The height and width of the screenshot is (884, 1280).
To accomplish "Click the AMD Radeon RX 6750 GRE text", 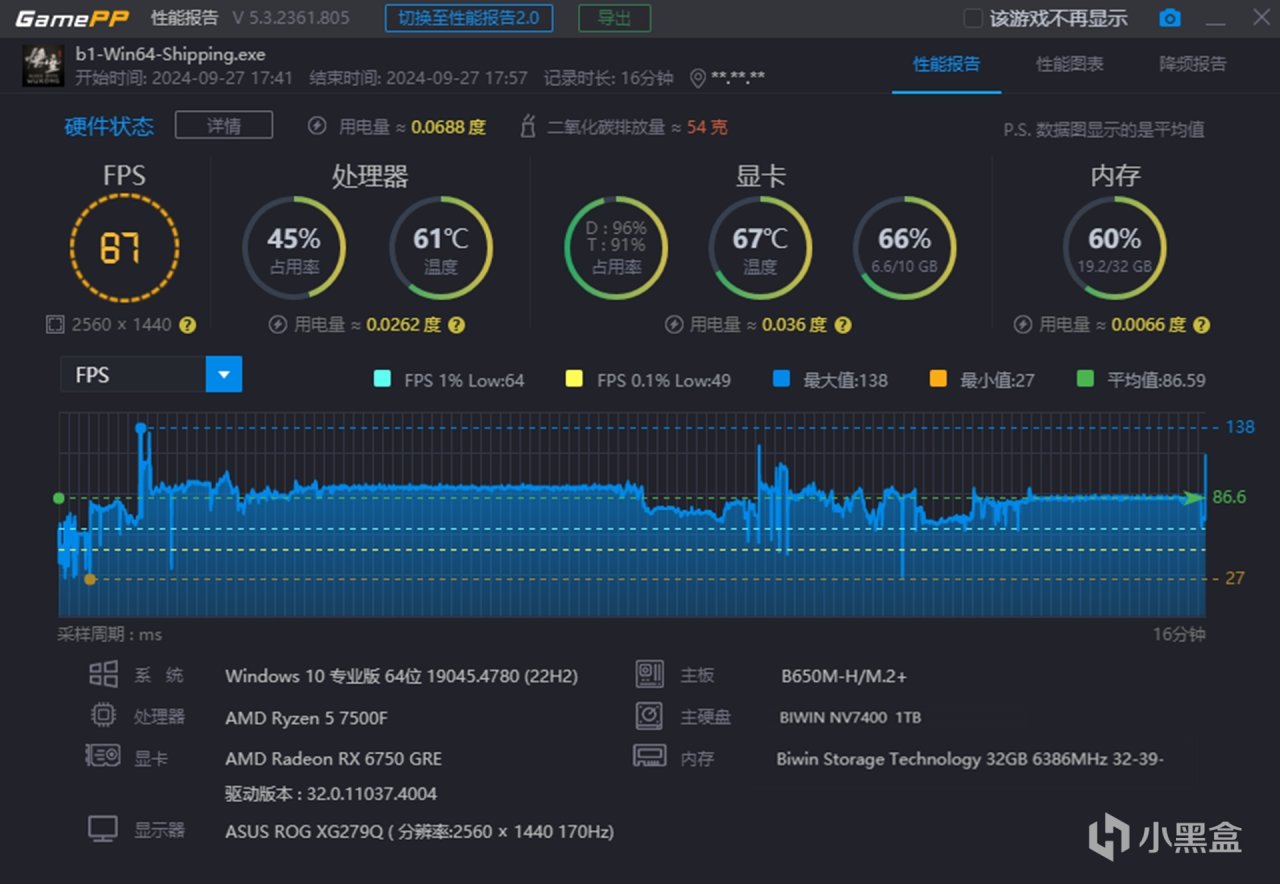I will coord(334,758).
